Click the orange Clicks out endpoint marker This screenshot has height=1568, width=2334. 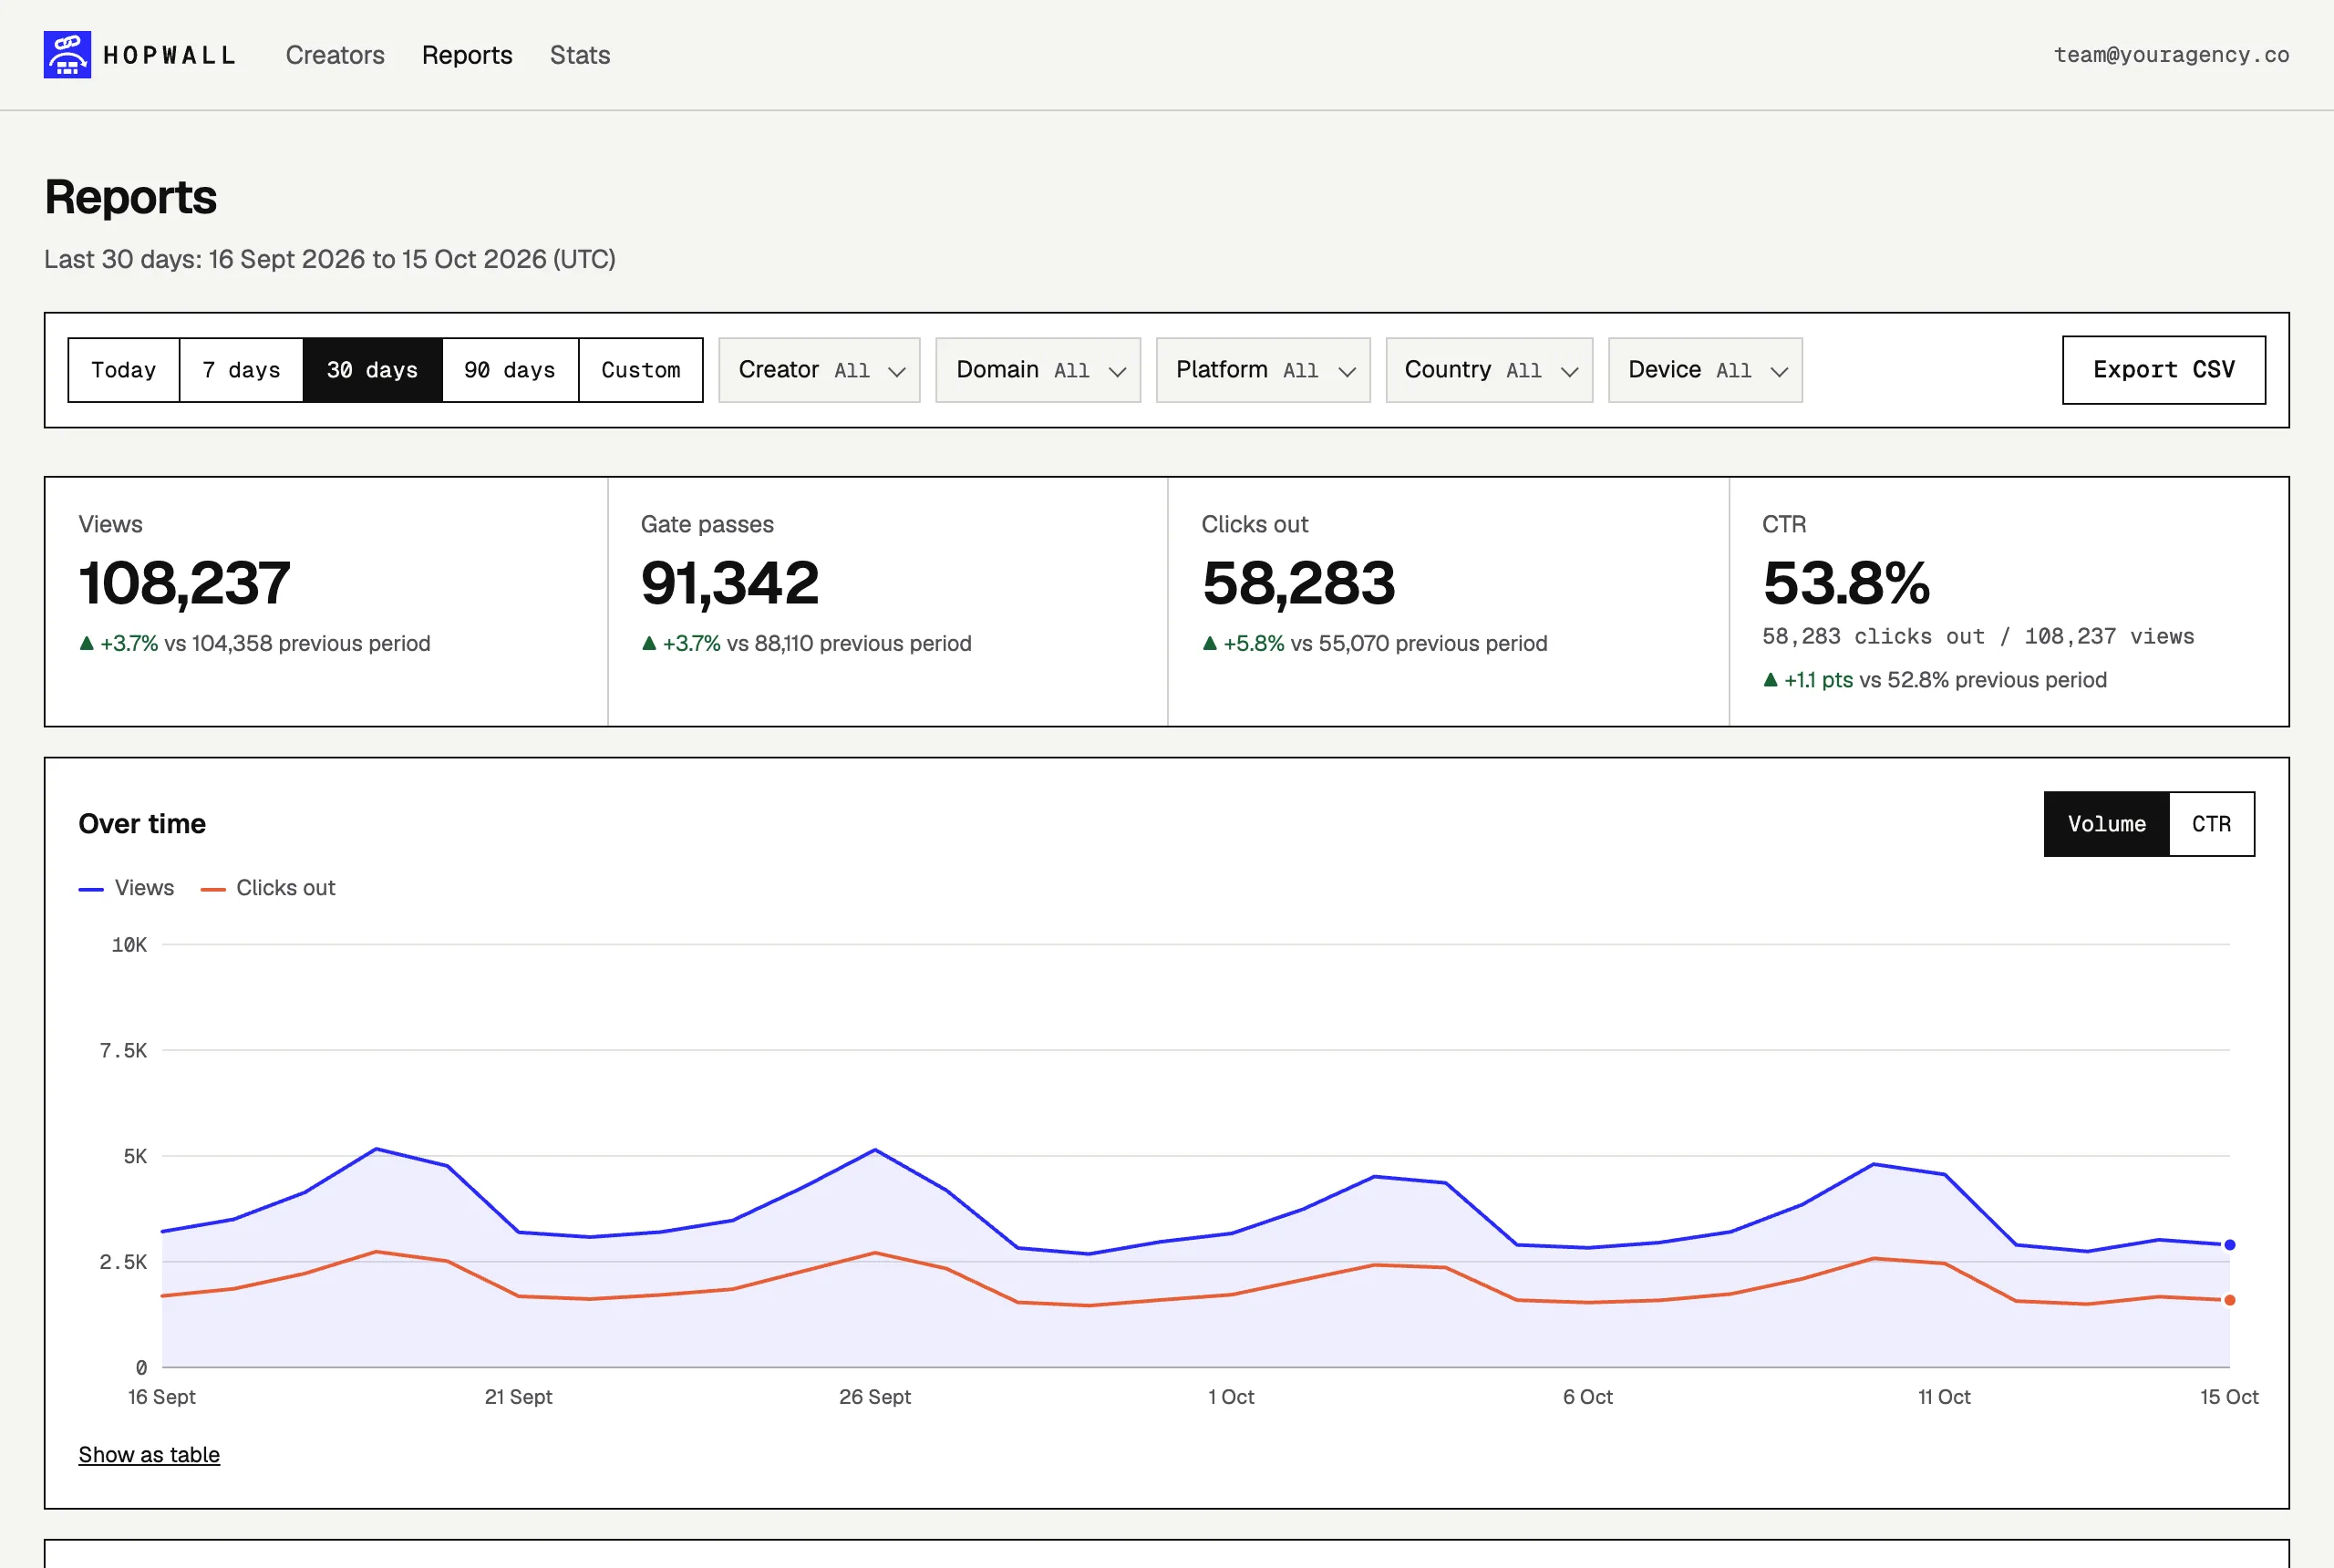[x=2229, y=1301]
